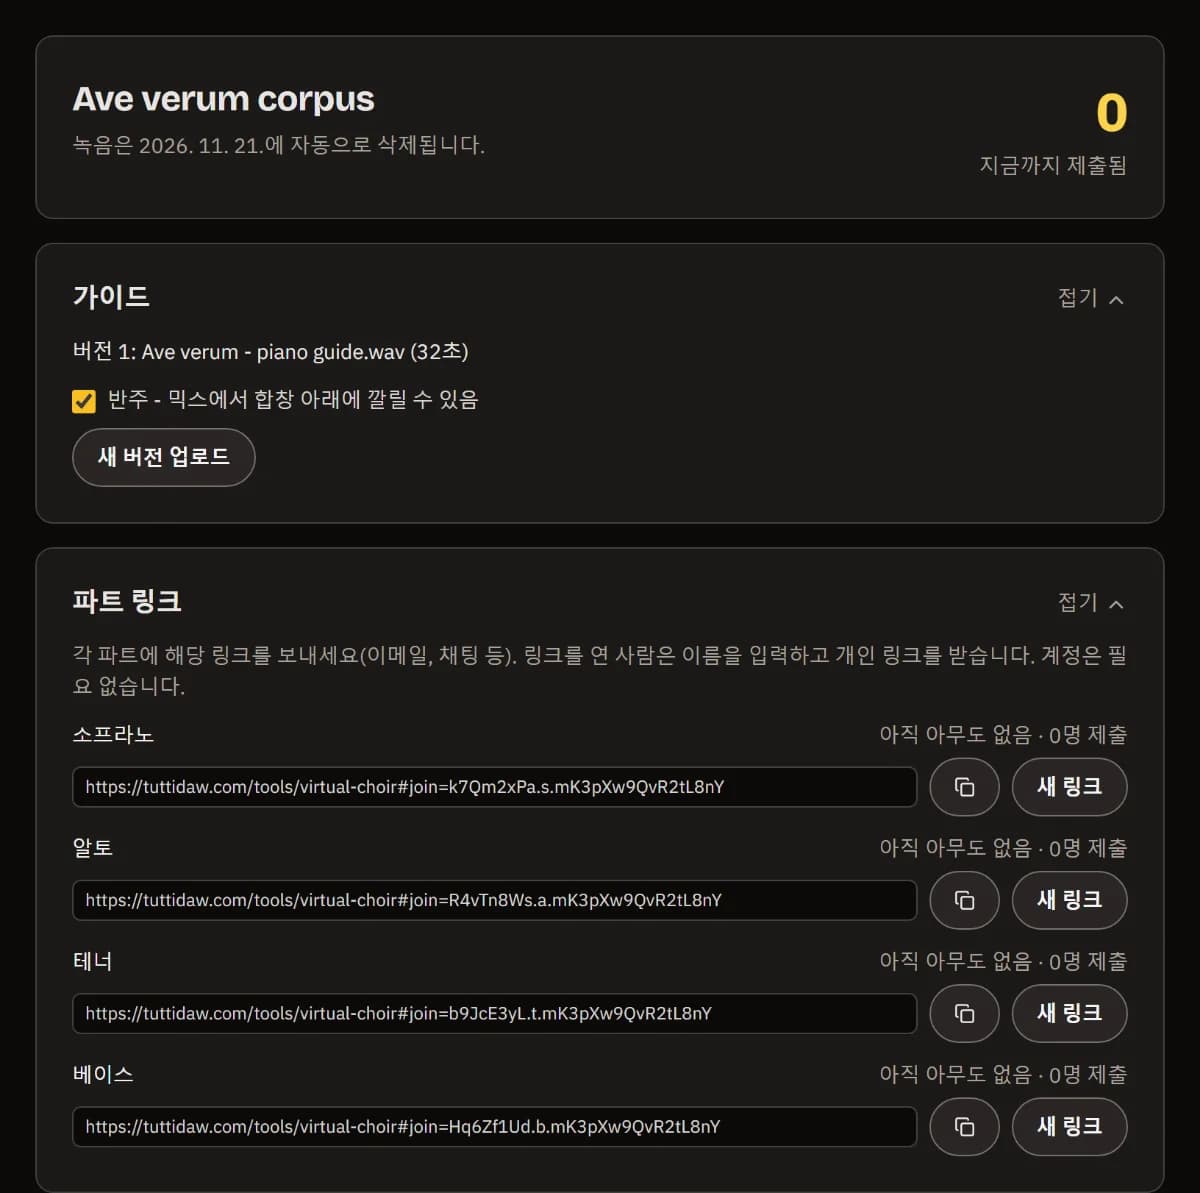
Task: Generate a new link for 테너
Action: (x=1069, y=1013)
